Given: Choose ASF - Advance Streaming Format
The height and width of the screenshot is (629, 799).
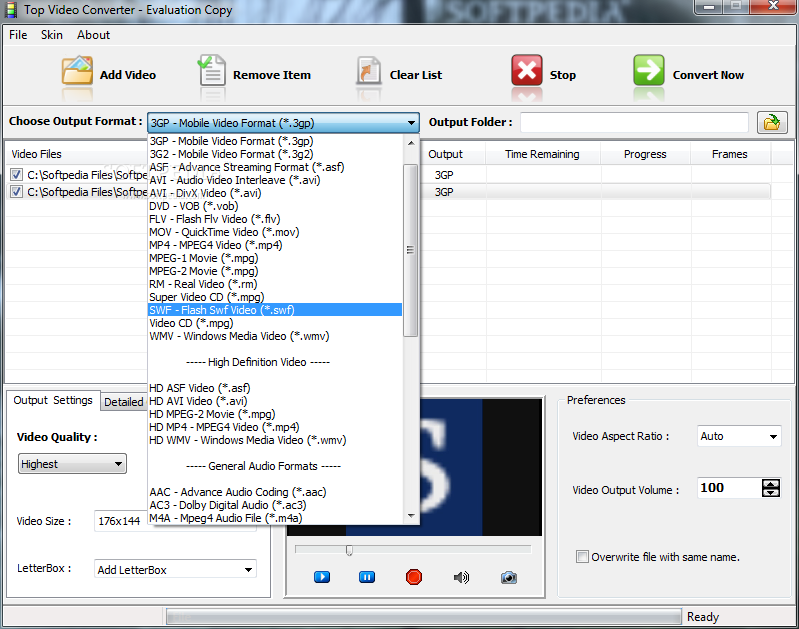Looking at the screenshot, I should [275, 167].
